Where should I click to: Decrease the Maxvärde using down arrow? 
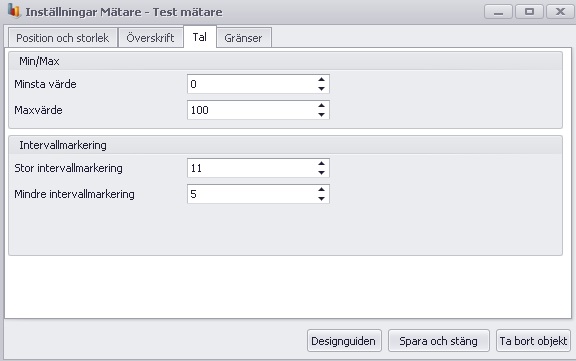point(321,115)
